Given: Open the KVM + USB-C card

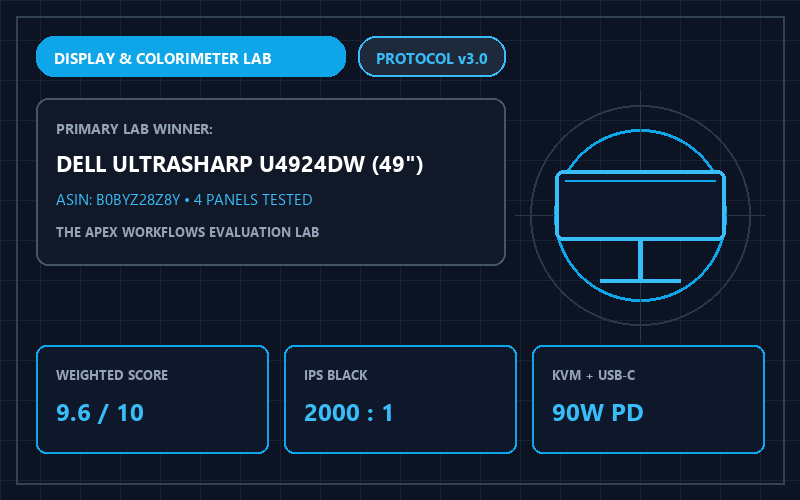Looking at the screenshot, I should click(x=648, y=399).
